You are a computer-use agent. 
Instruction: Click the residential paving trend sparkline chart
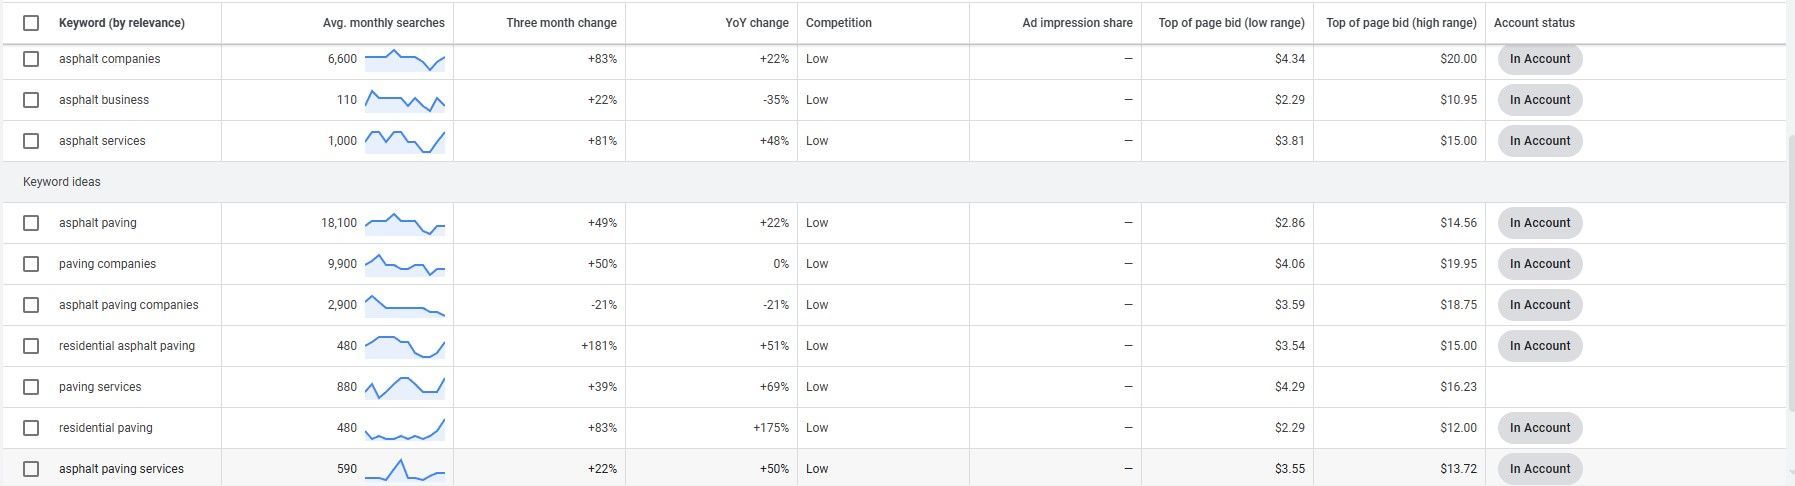pyautogui.click(x=405, y=428)
